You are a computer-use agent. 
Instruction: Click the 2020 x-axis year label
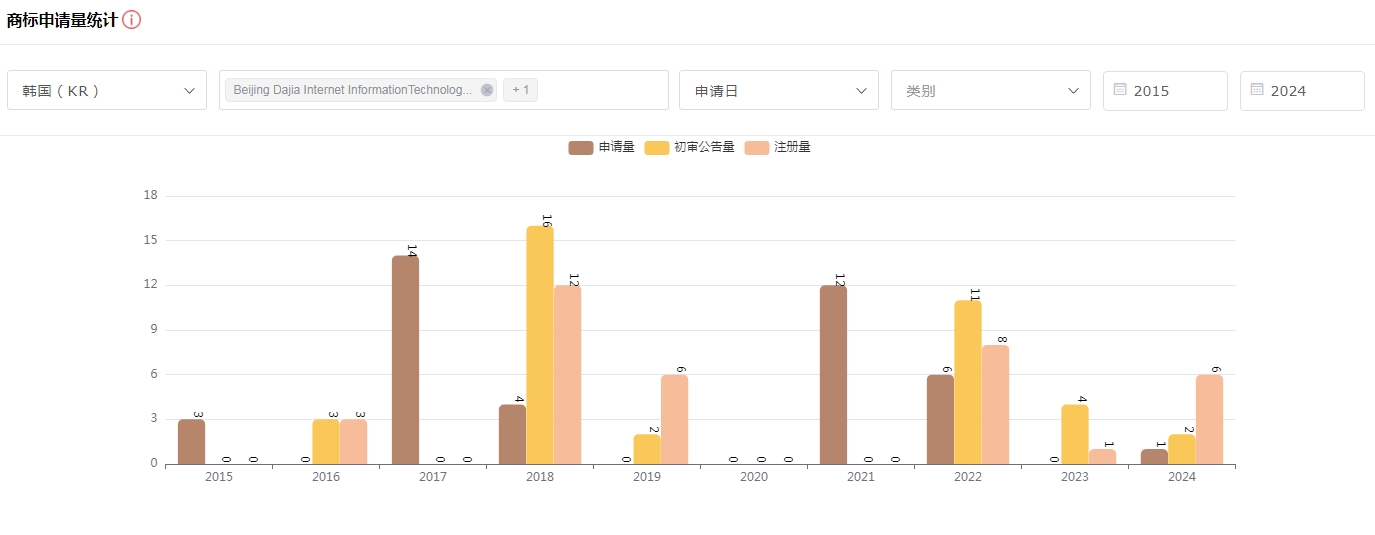pyautogui.click(x=754, y=477)
